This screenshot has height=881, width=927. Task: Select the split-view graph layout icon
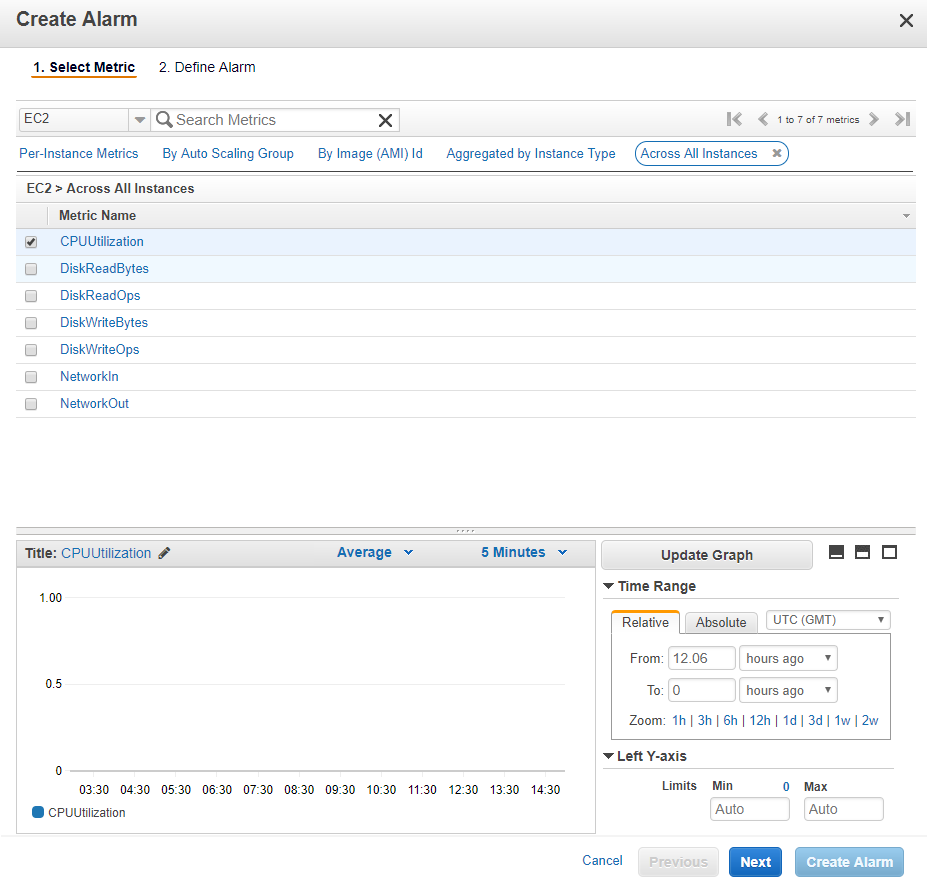tap(862, 551)
